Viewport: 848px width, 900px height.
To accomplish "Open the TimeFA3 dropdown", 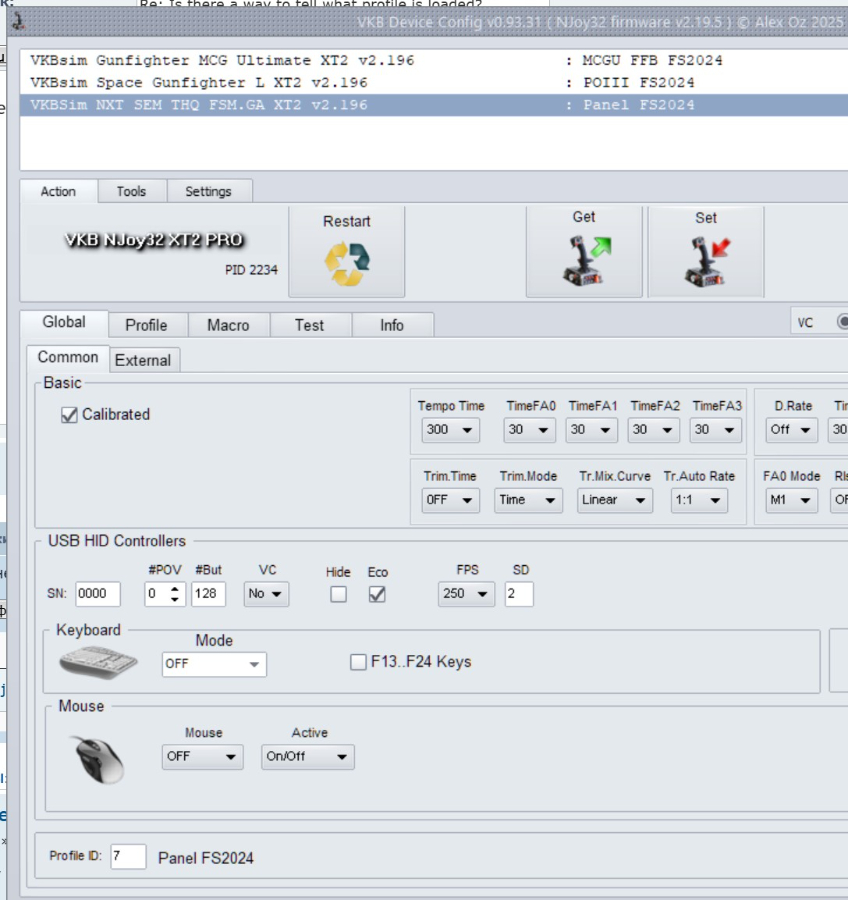I will tap(715, 430).
